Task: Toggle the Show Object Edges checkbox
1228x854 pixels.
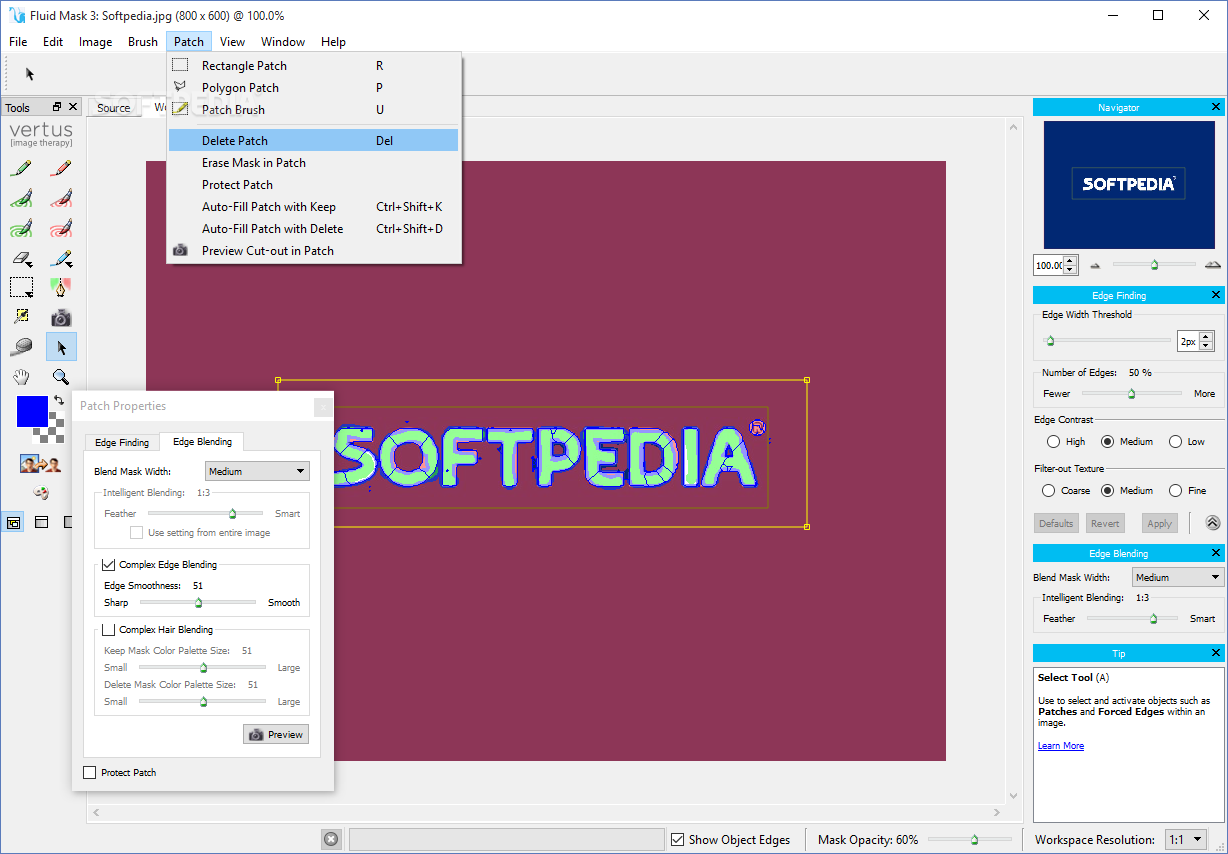Action: coord(678,840)
